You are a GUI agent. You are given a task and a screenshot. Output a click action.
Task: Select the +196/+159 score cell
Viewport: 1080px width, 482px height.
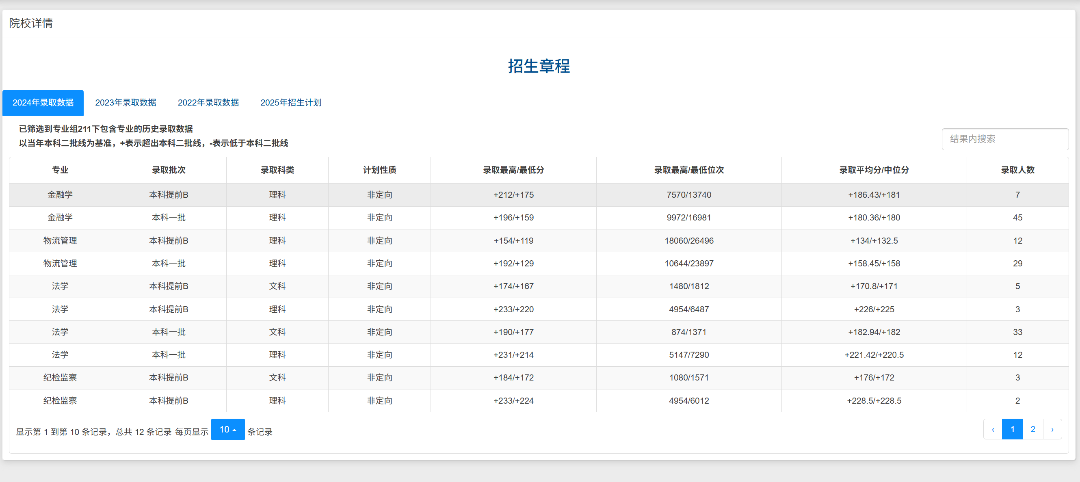[x=514, y=218]
